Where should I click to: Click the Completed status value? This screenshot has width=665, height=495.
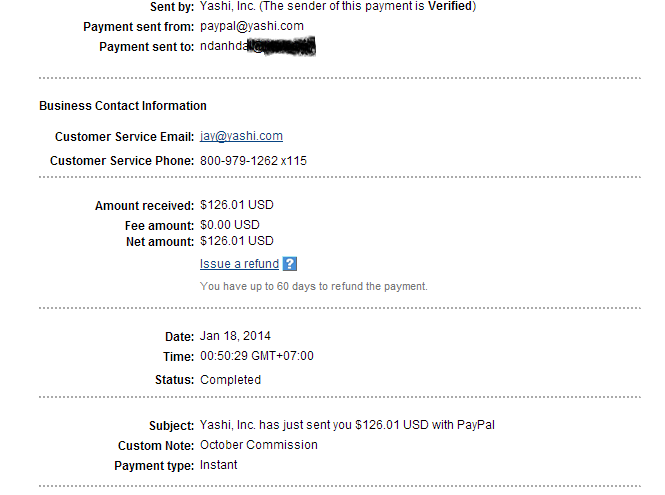click(230, 380)
